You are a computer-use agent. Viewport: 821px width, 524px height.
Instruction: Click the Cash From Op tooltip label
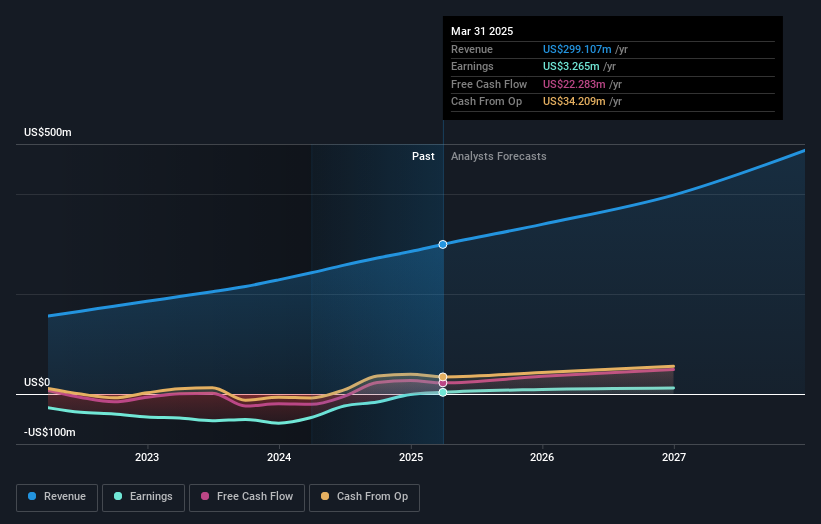(x=486, y=102)
